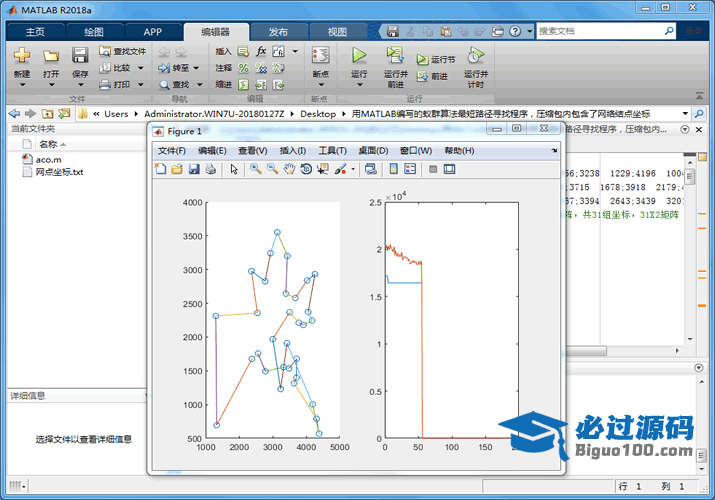Select 网点坐标.txt in current folder panel
This screenshot has height=500, width=715.
pos(59,172)
